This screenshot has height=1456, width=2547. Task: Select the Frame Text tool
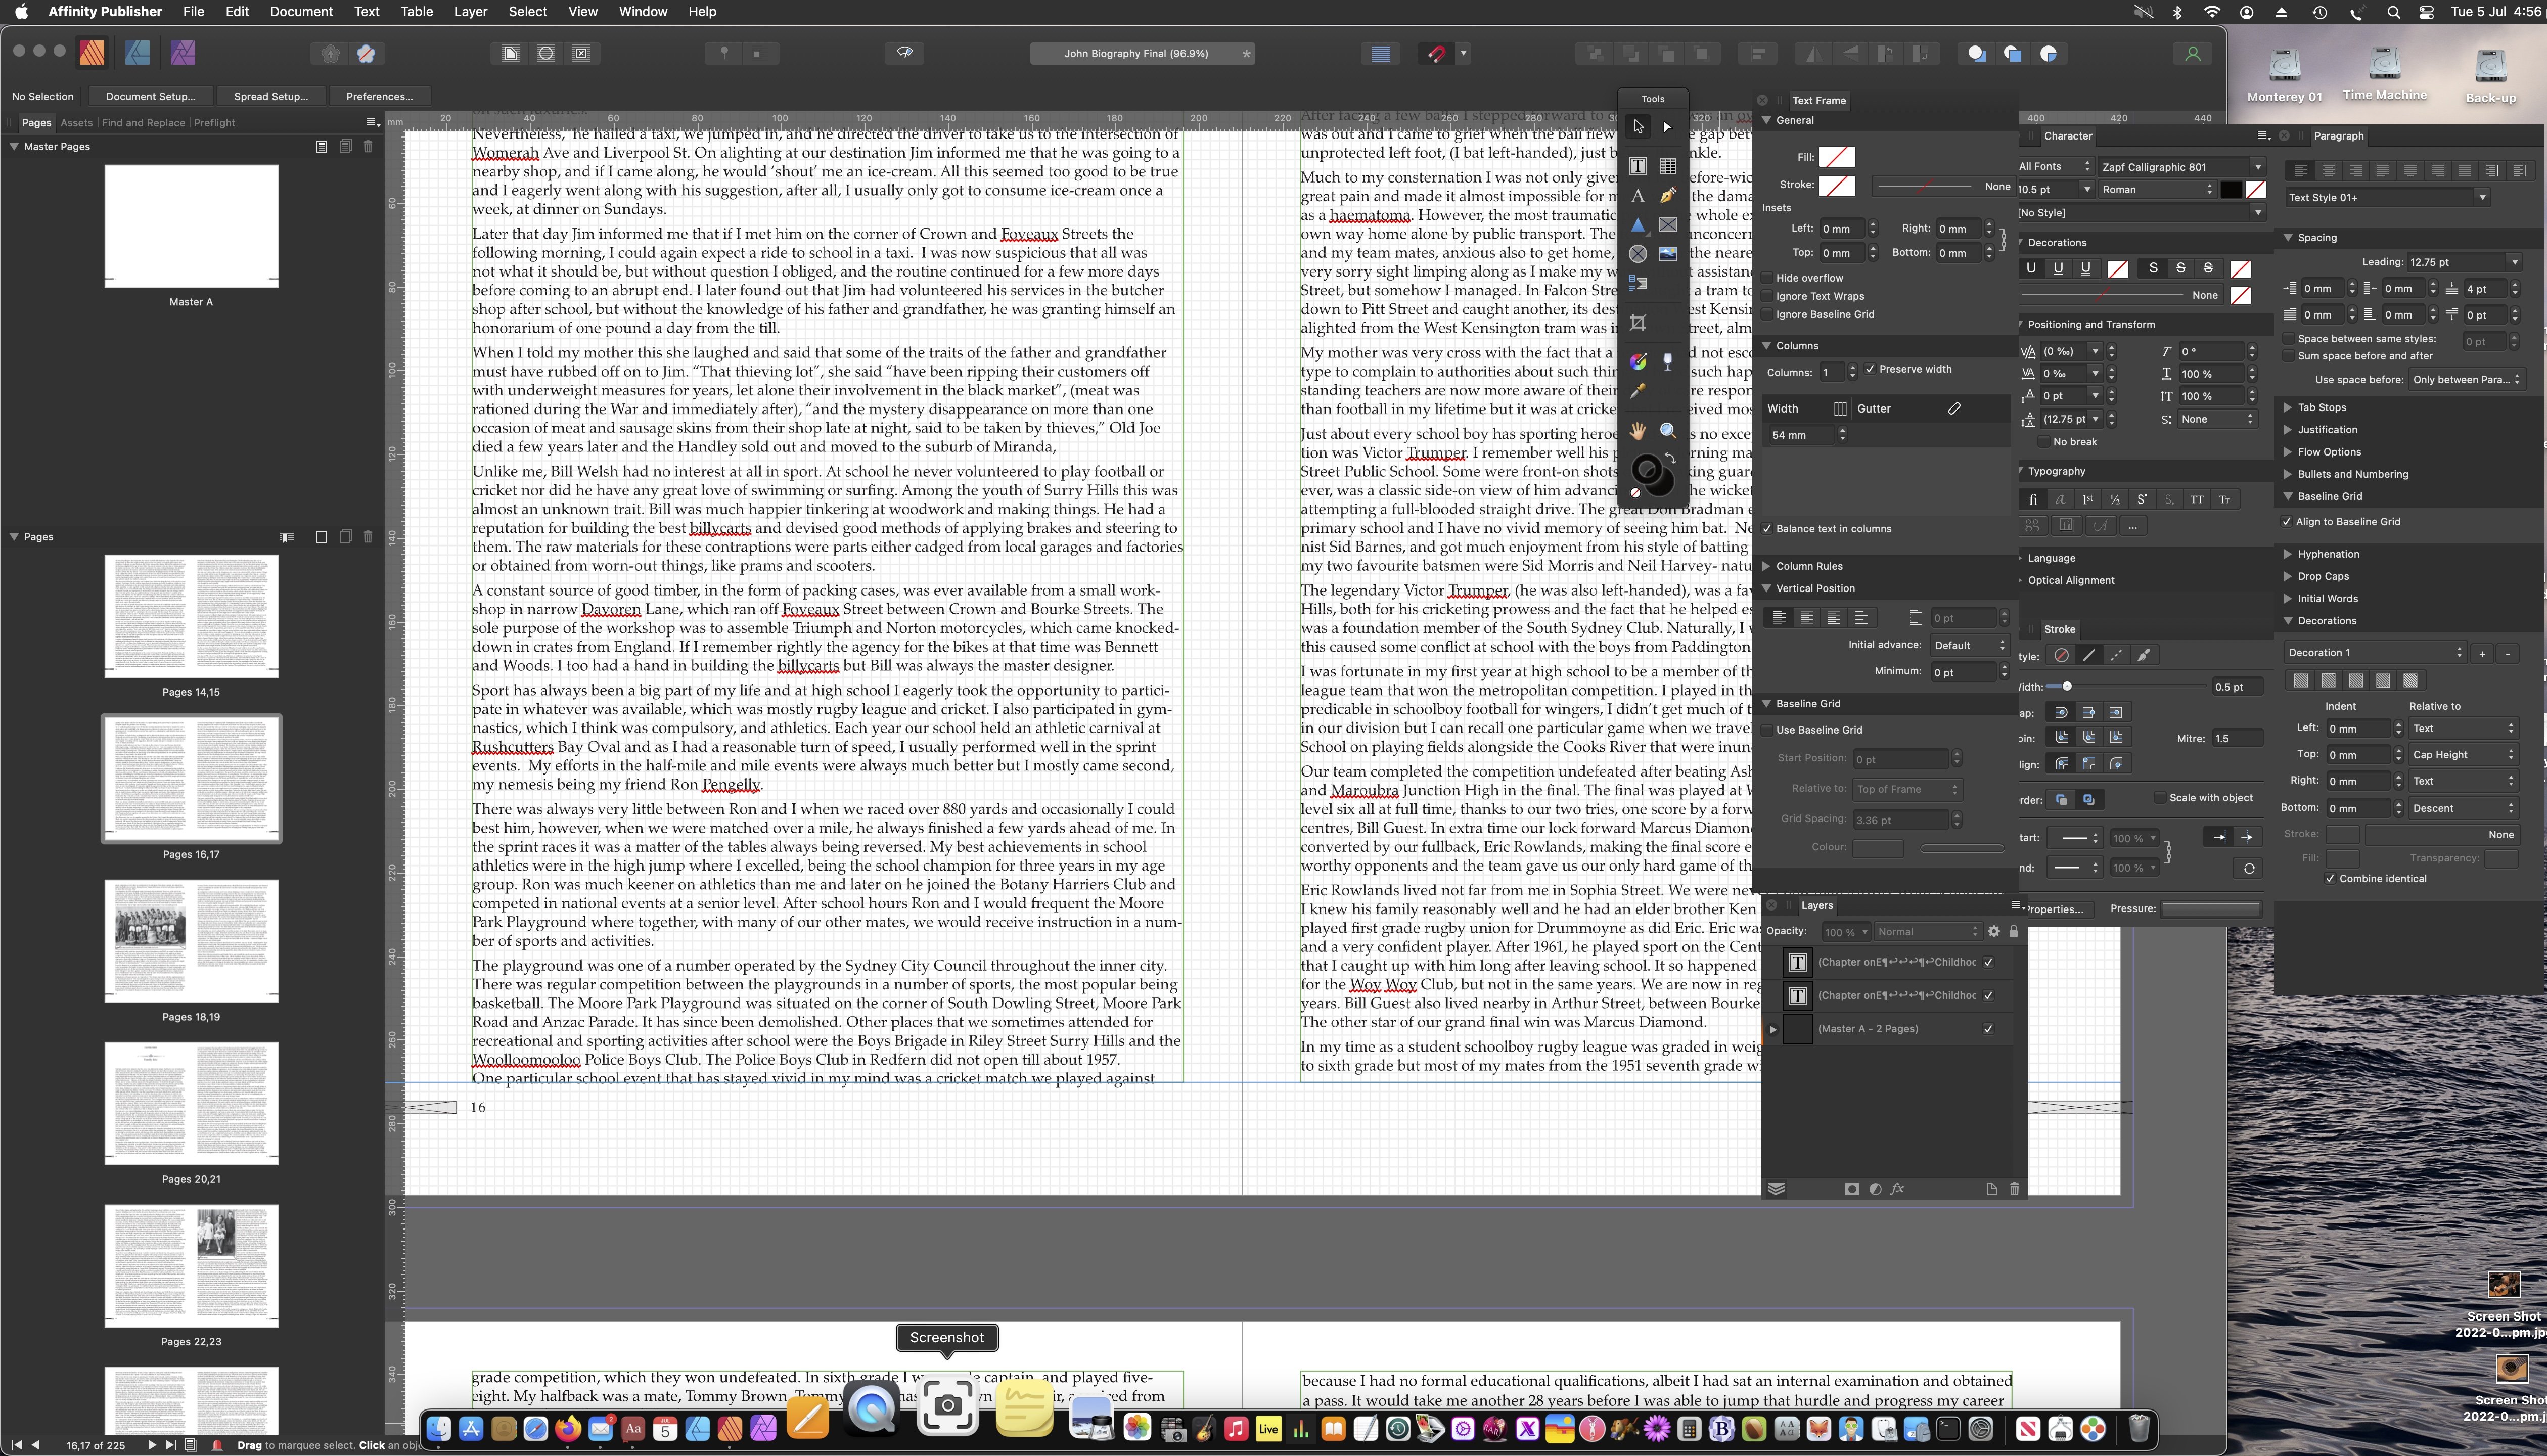pos(1637,166)
